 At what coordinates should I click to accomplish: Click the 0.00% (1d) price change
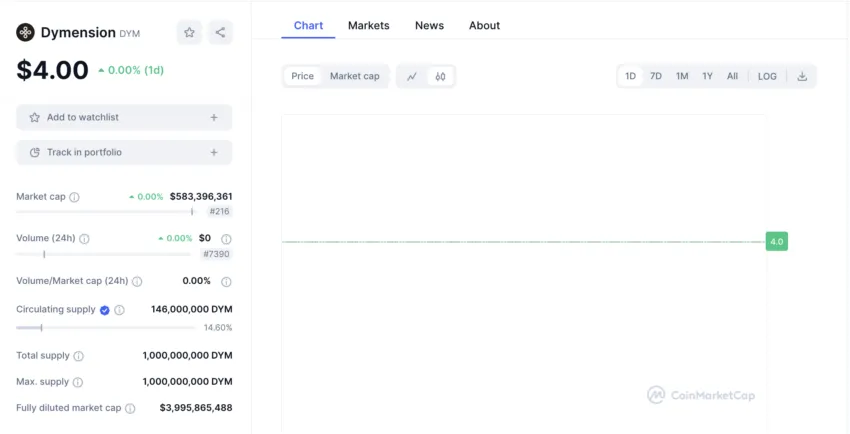(x=131, y=70)
